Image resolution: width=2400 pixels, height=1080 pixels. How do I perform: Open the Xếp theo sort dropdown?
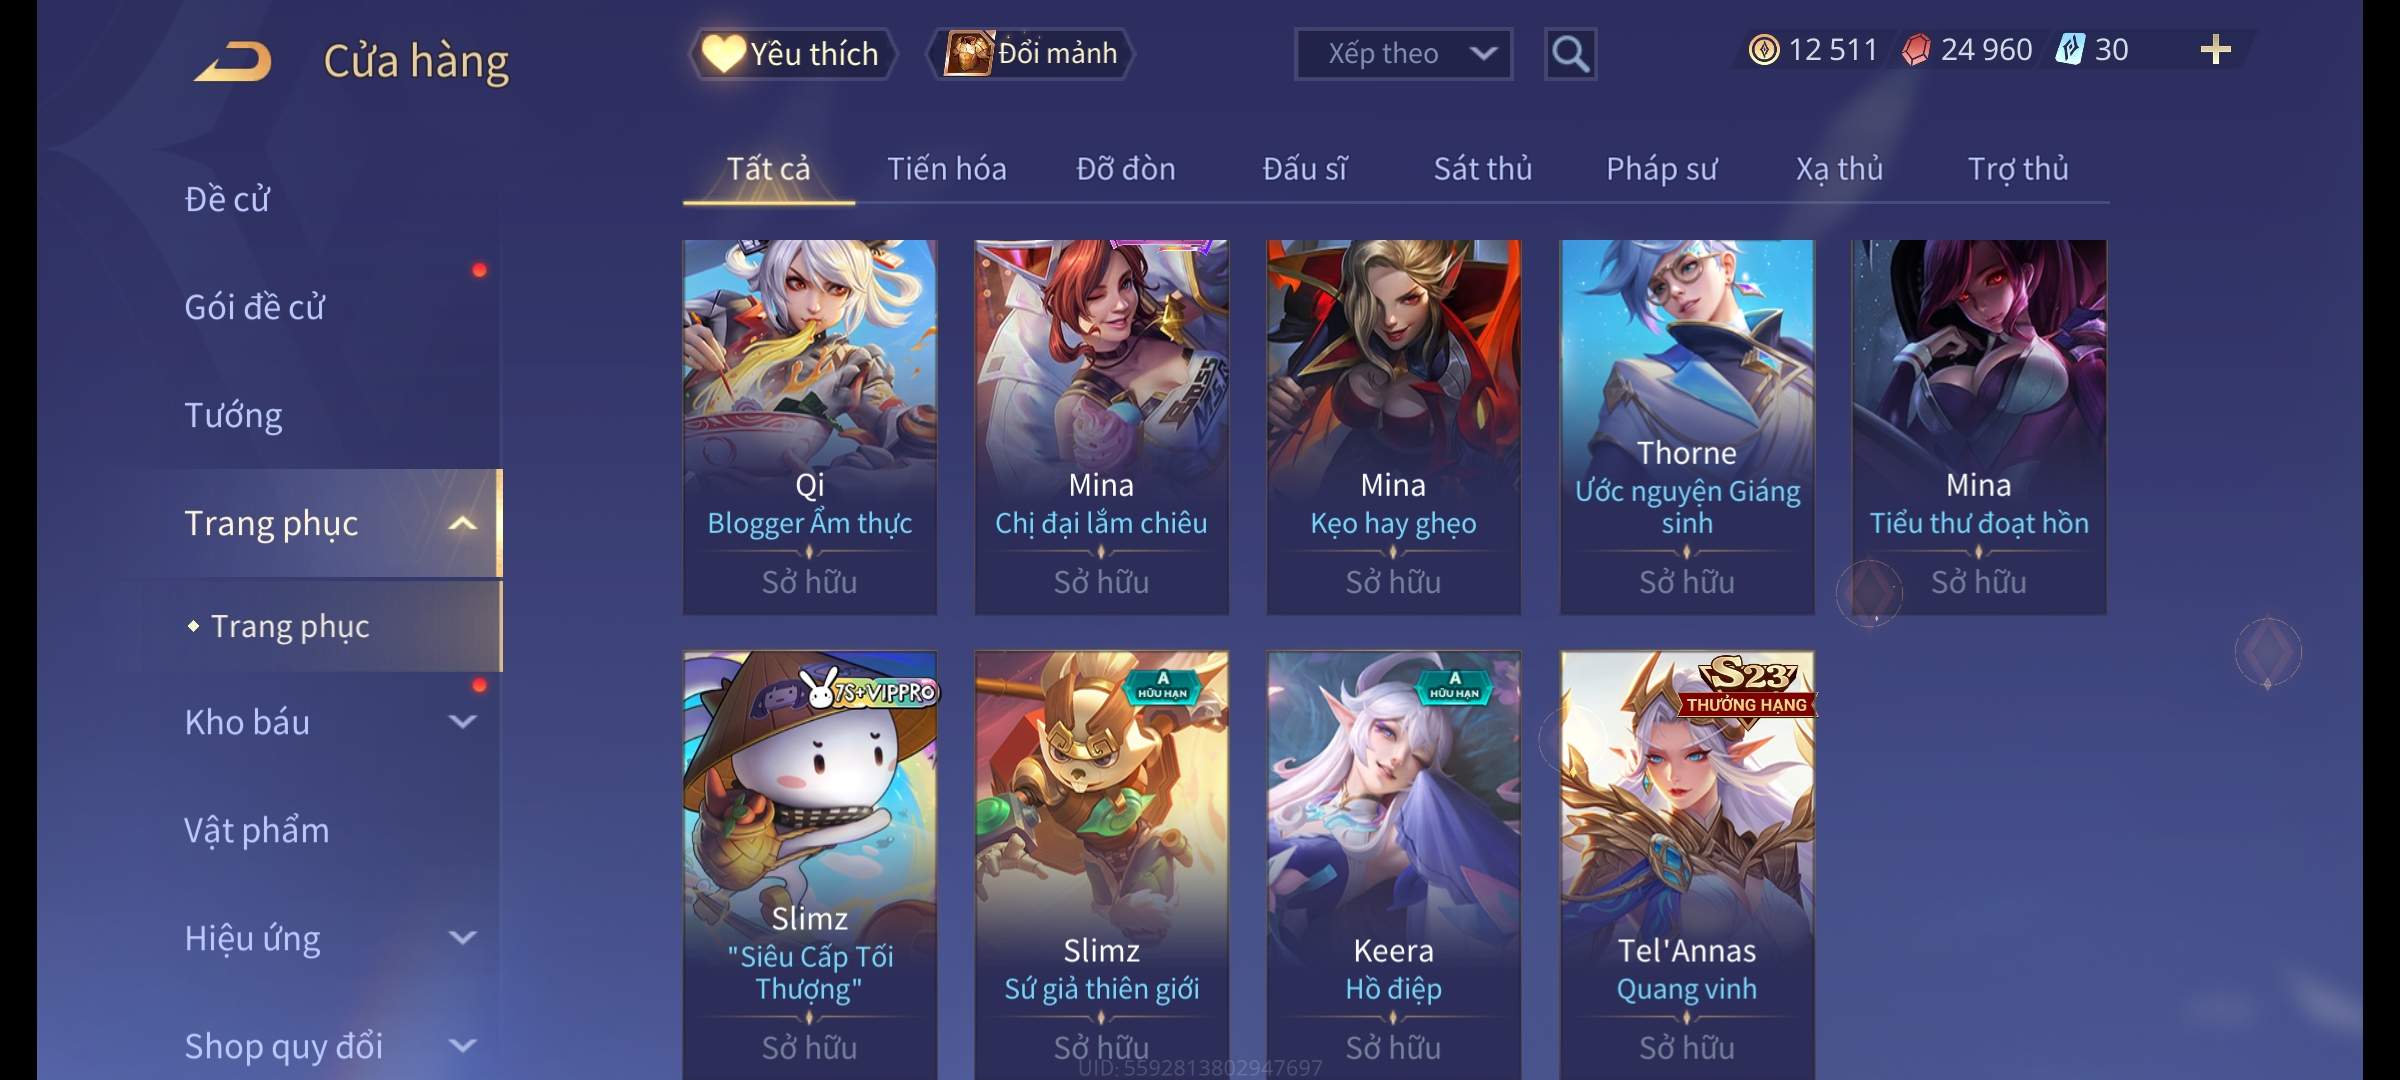coord(1403,54)
